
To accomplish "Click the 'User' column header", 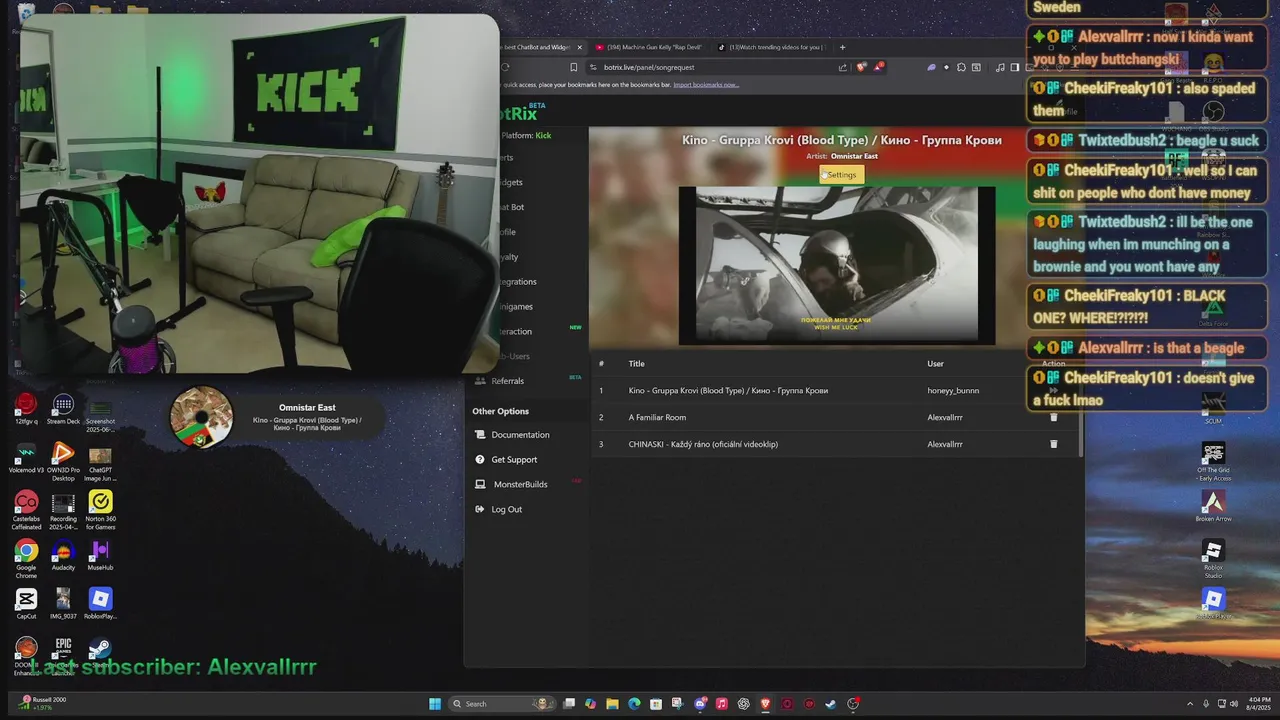I will (935, 364).
